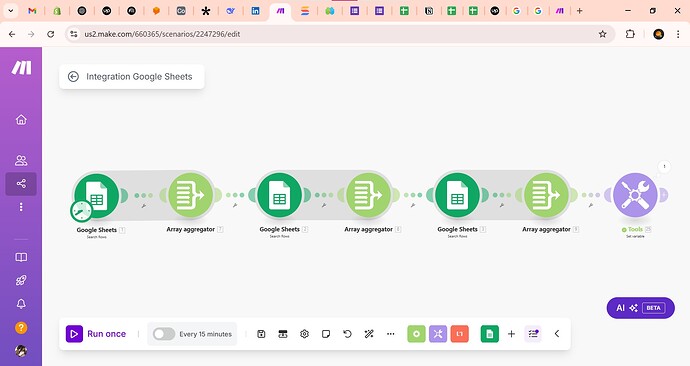Open the first Array aggregator module

(191, 195)
